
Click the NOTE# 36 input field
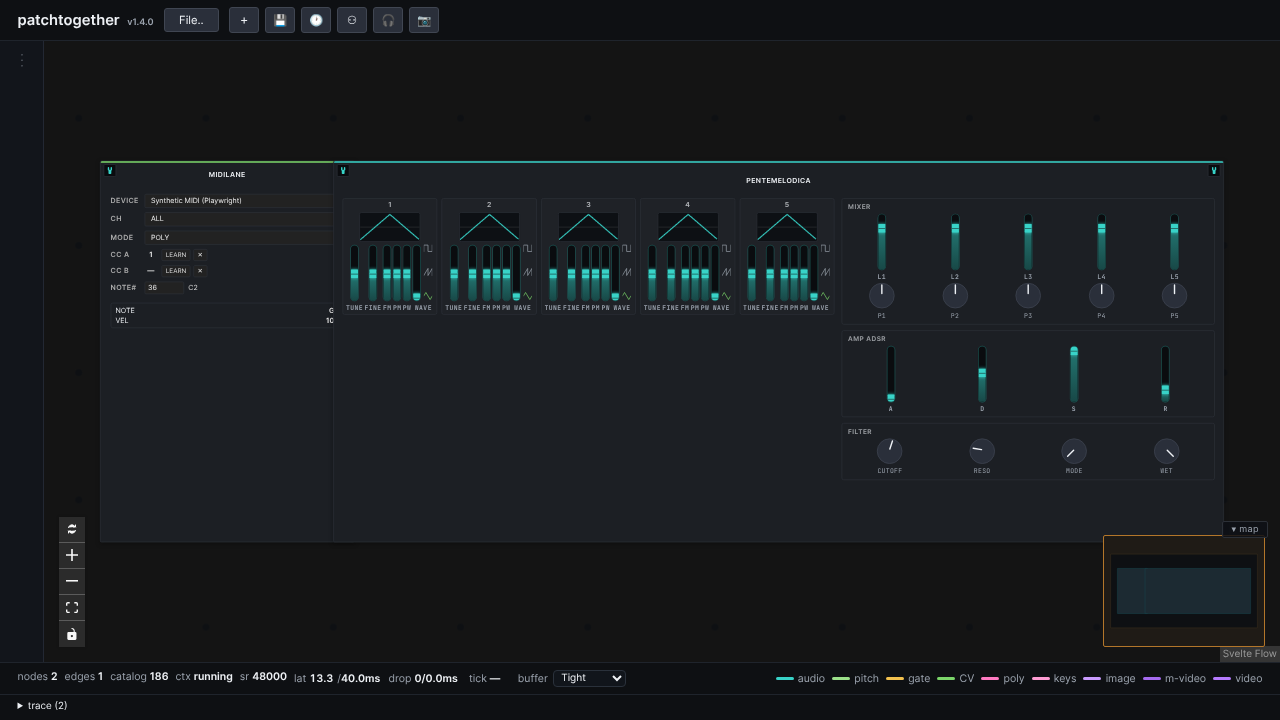[163, 287]
